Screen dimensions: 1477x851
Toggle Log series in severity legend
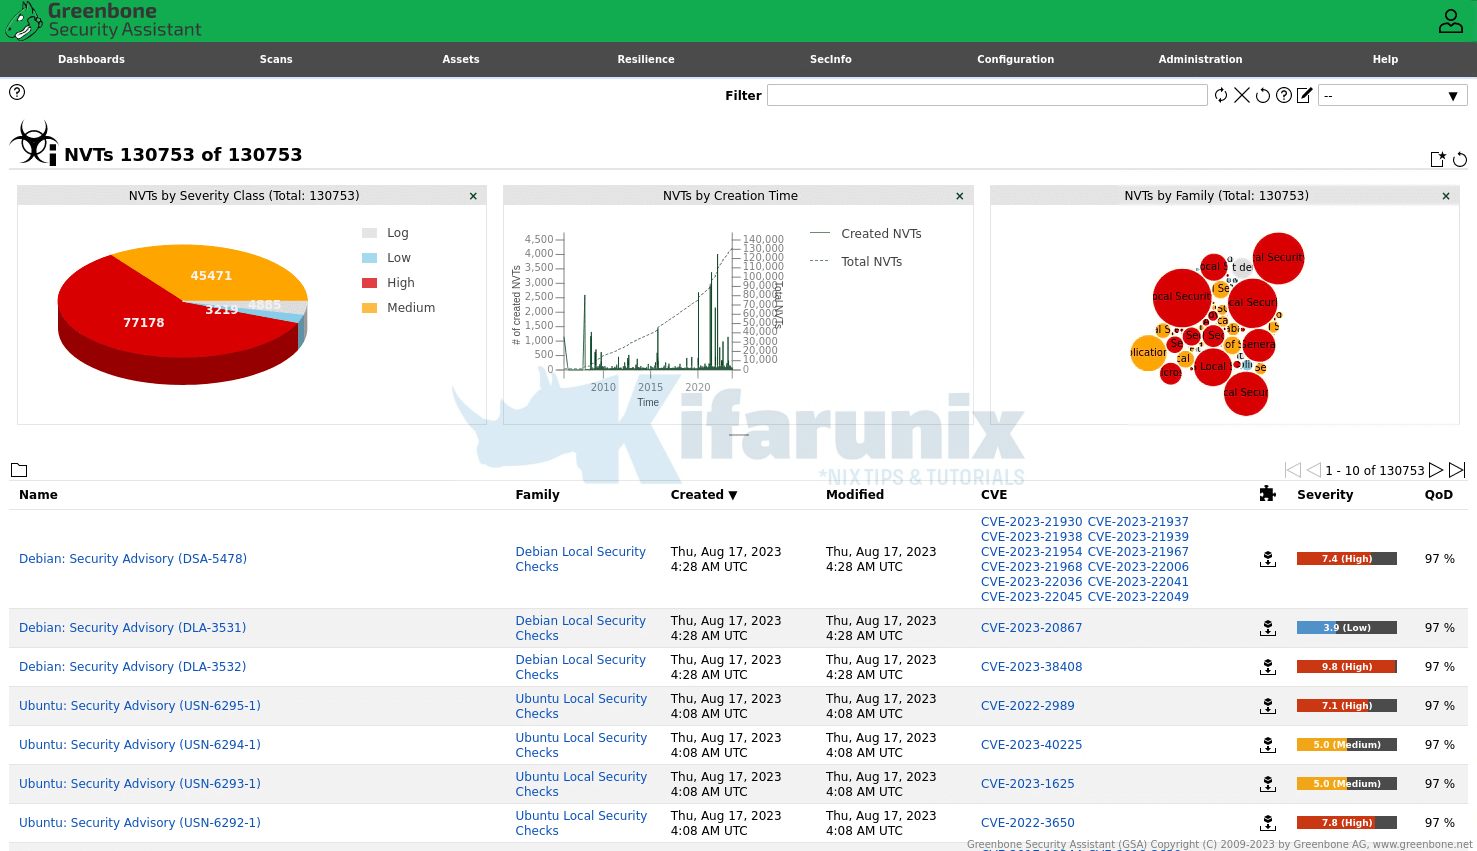tap(385, 233)
